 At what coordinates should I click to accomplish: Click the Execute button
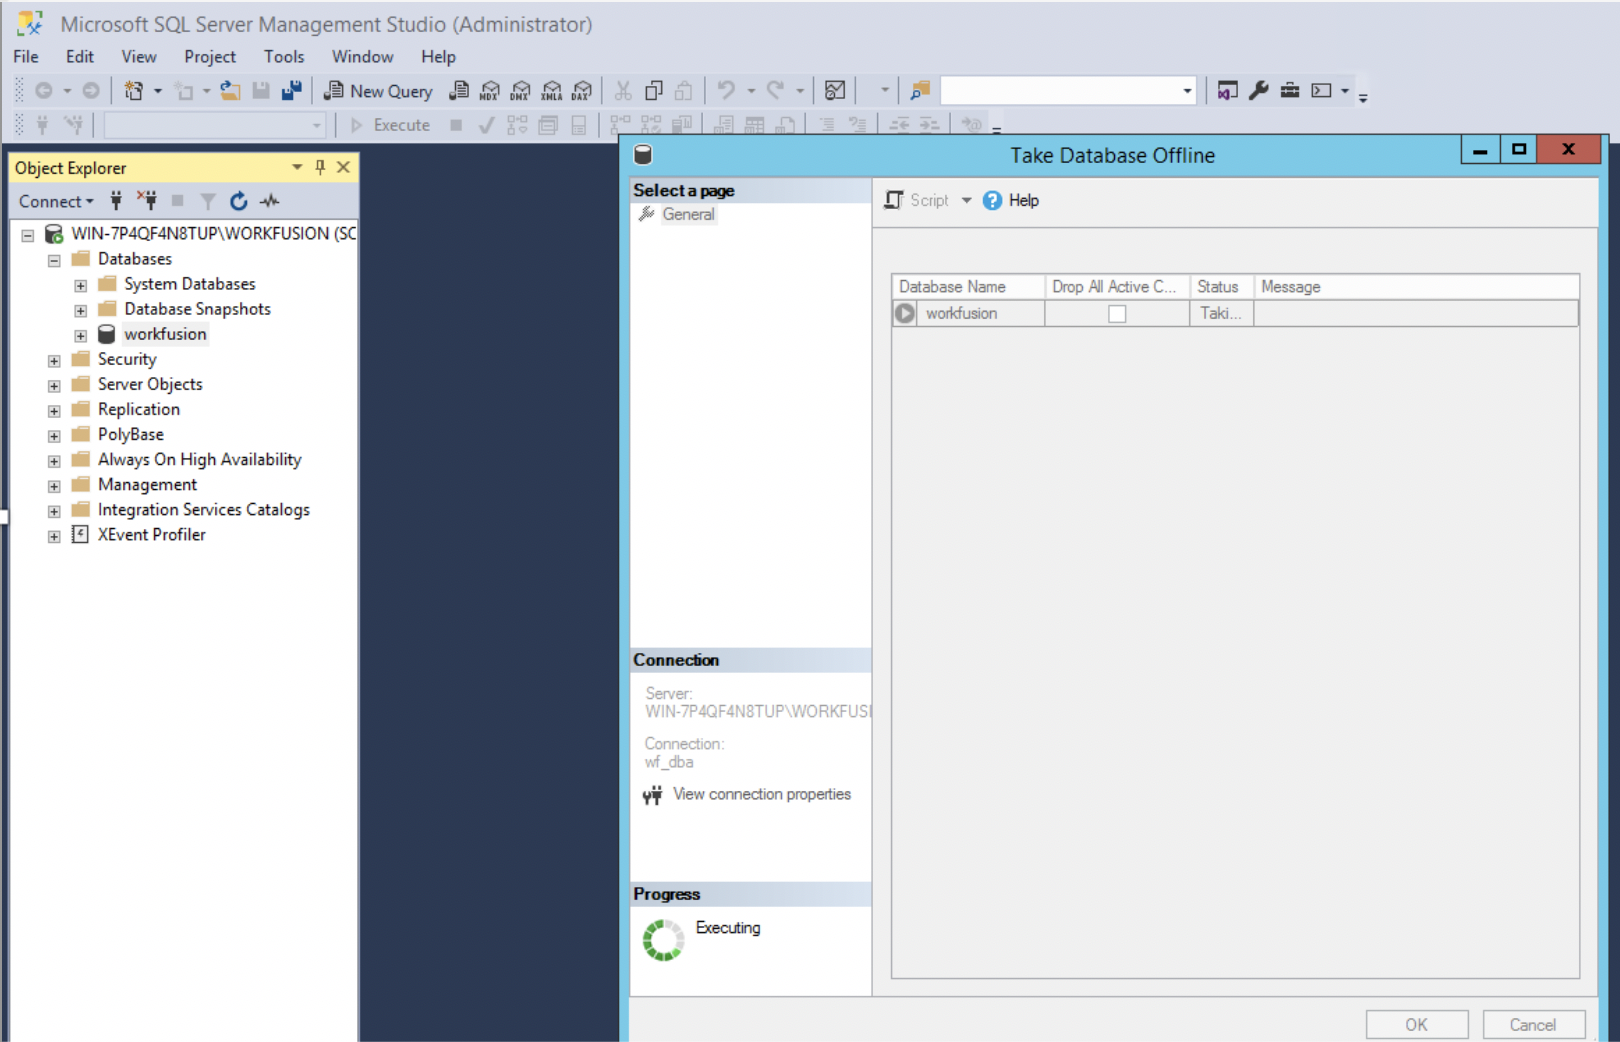390,125
